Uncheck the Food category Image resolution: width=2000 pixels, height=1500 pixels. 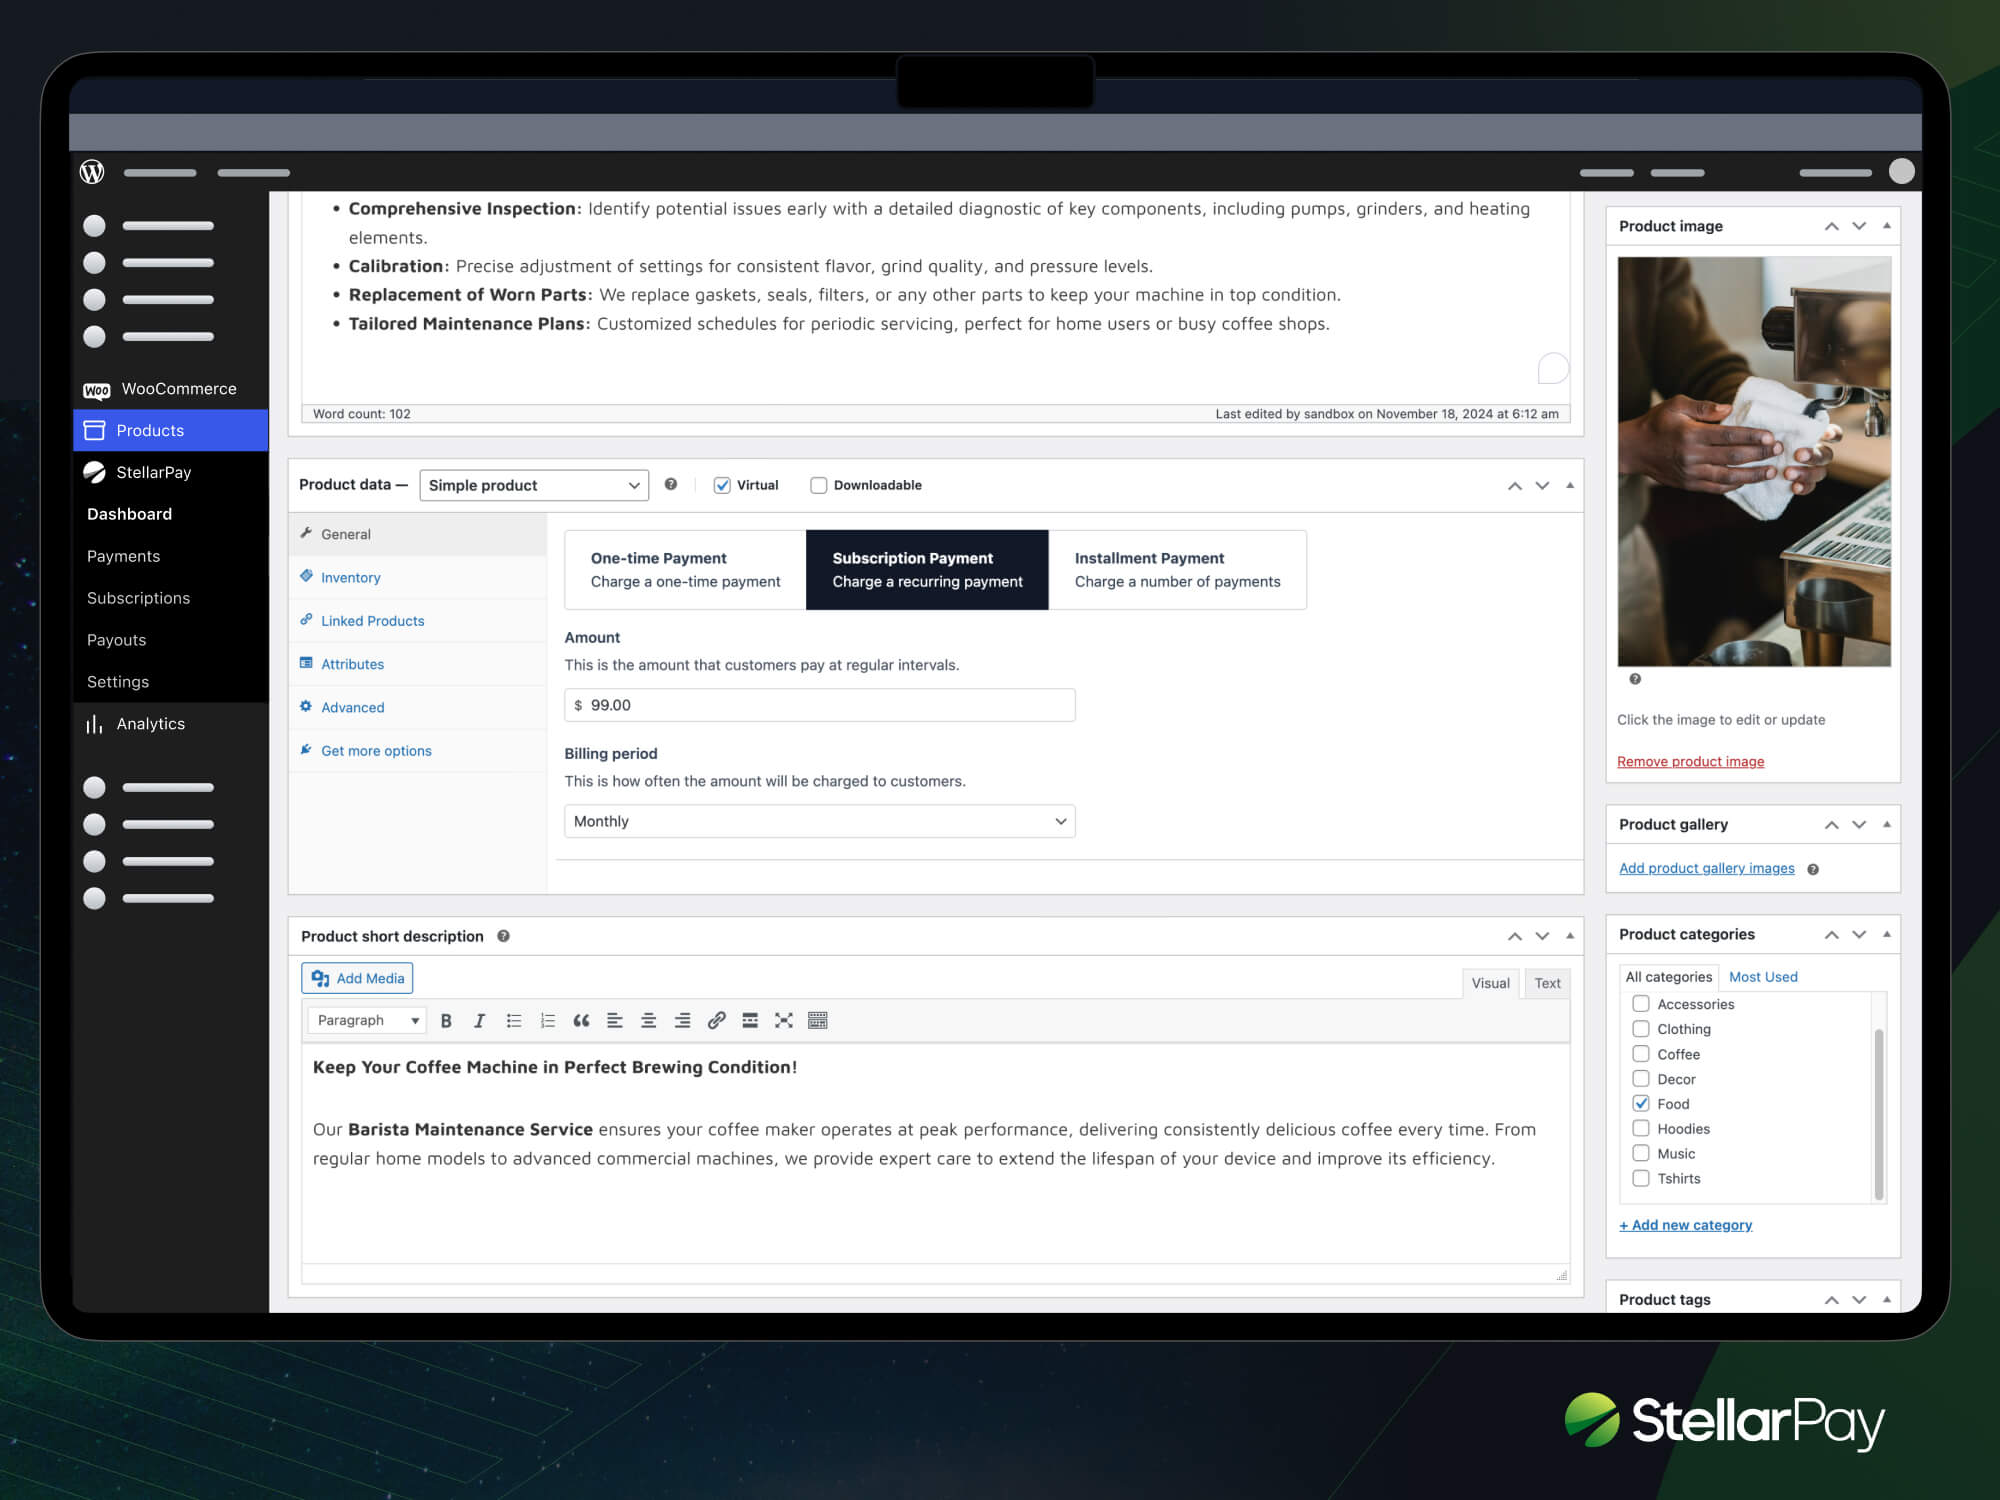[1641, 1104]
